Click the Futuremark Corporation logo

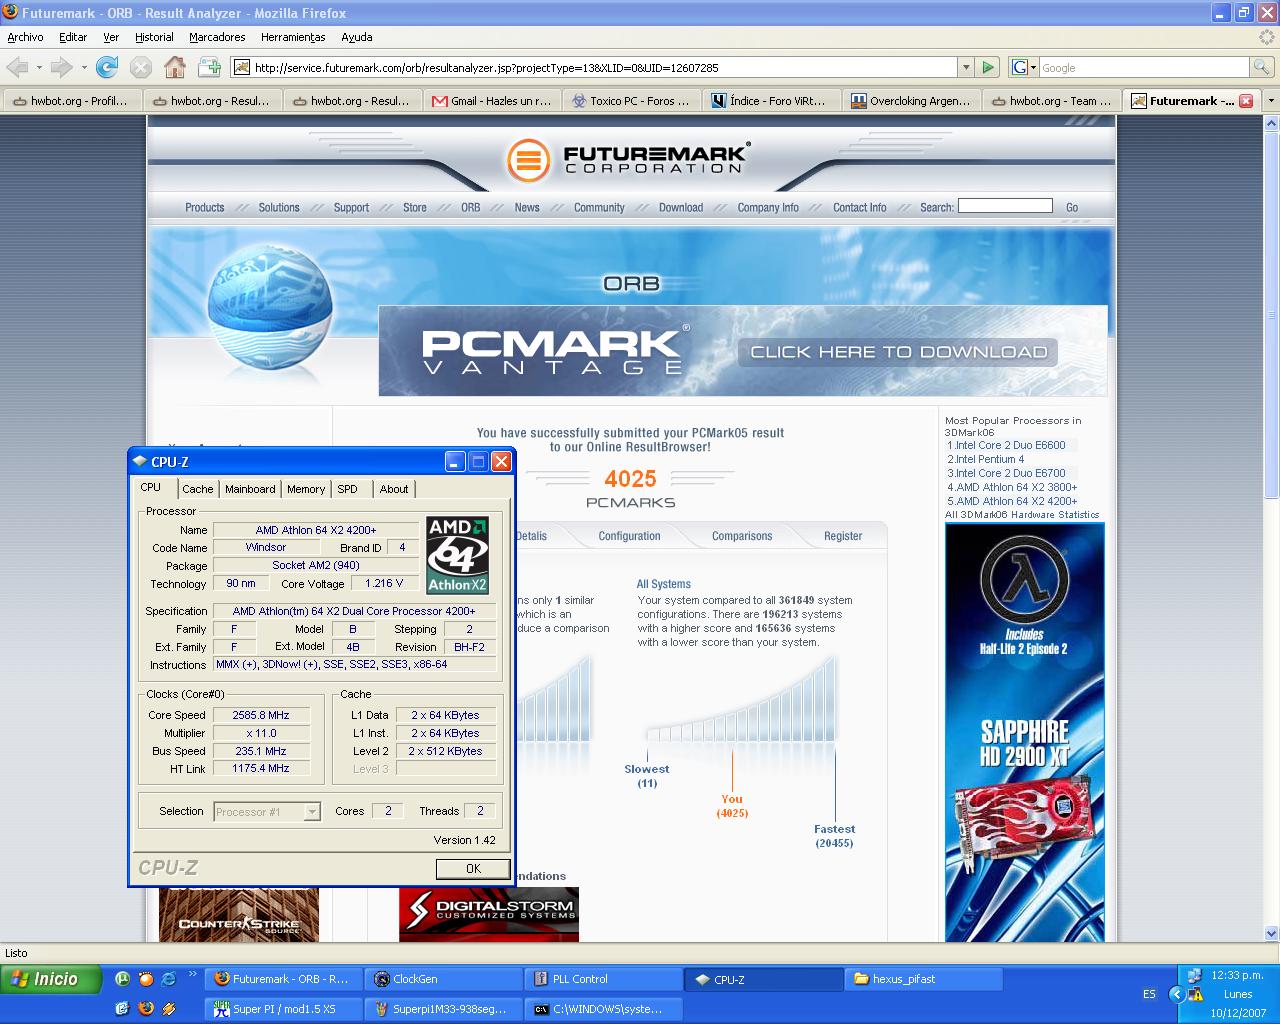point(627,159)
